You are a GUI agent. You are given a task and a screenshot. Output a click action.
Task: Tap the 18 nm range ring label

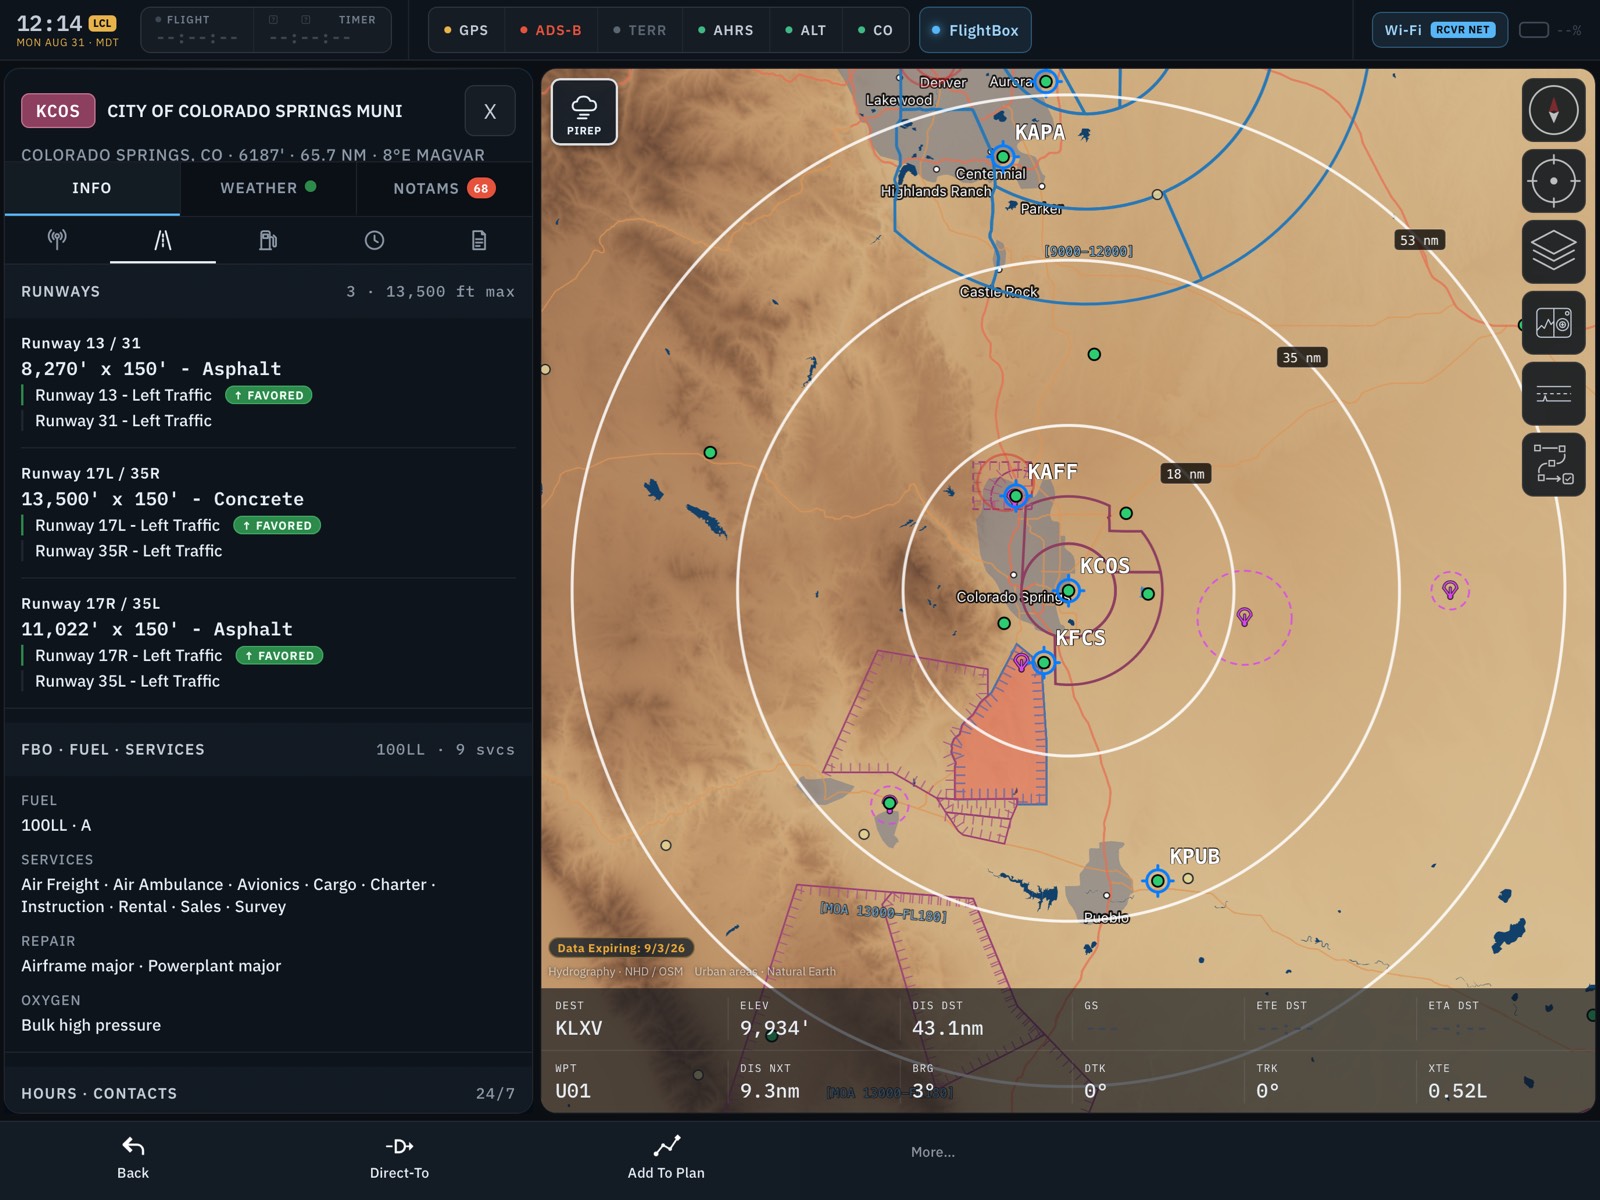[x=1185, y=474]
